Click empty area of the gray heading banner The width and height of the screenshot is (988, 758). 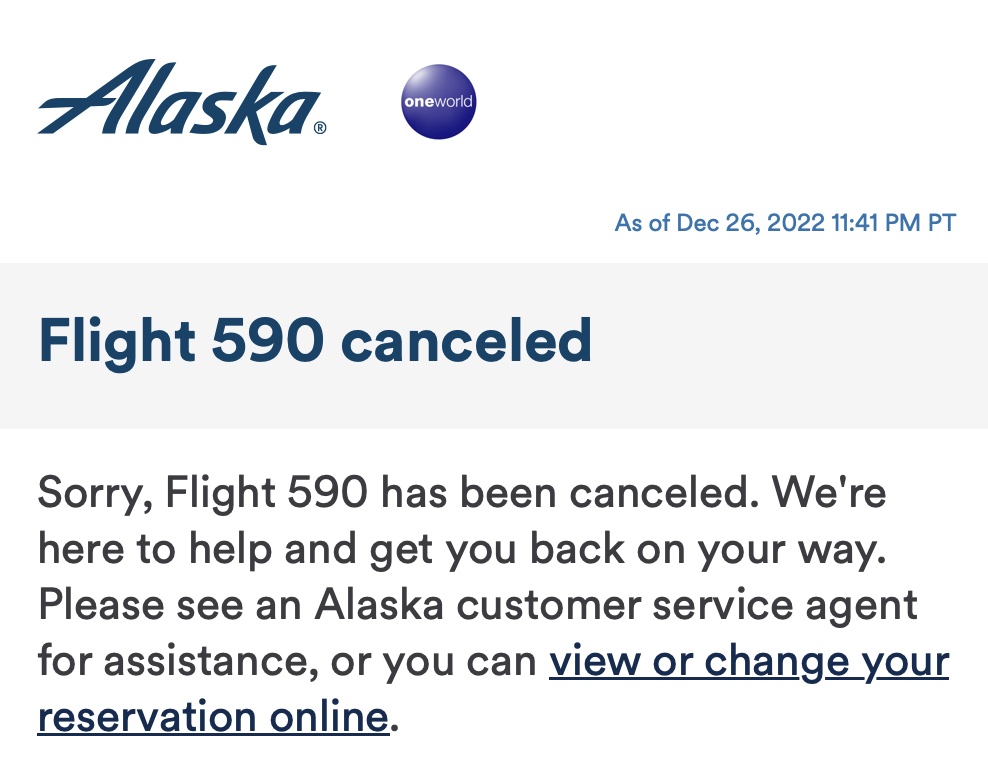pos(788,345)
